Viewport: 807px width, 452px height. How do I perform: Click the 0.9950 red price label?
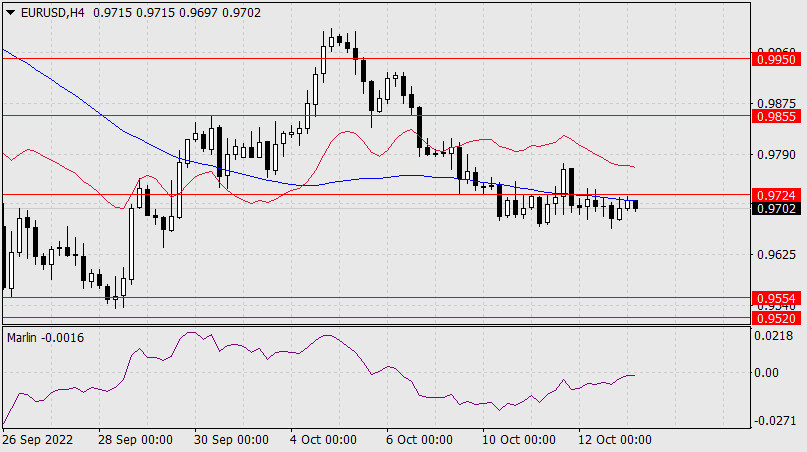click(777, 60)
